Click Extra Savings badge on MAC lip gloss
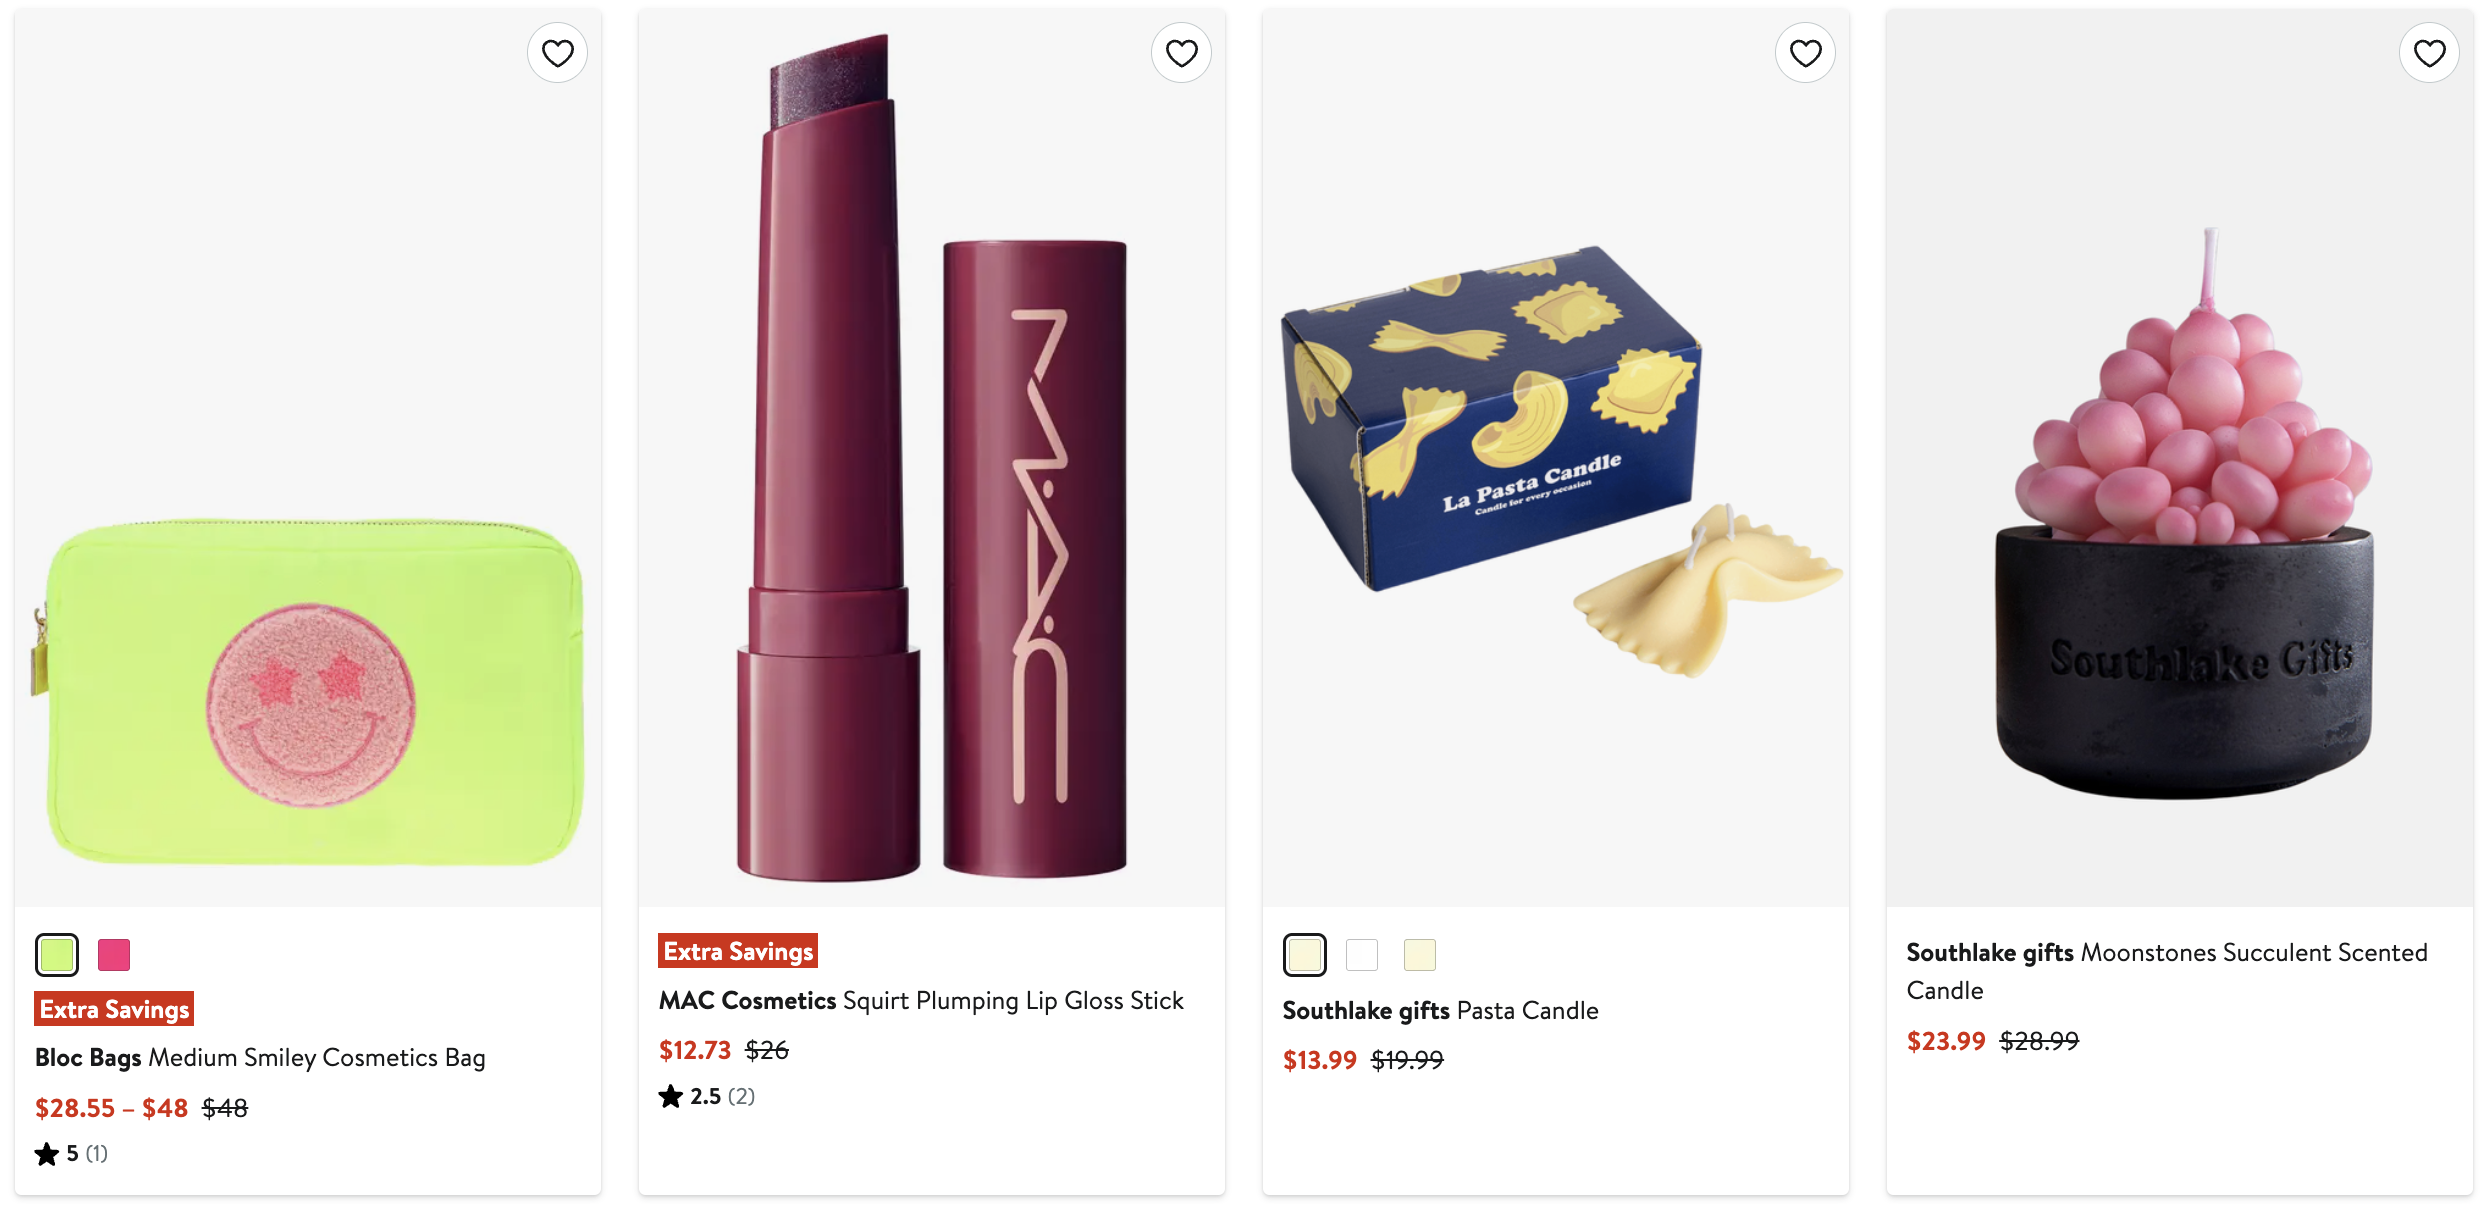Screen dimensions: 2480x1208 click(738, 951)
